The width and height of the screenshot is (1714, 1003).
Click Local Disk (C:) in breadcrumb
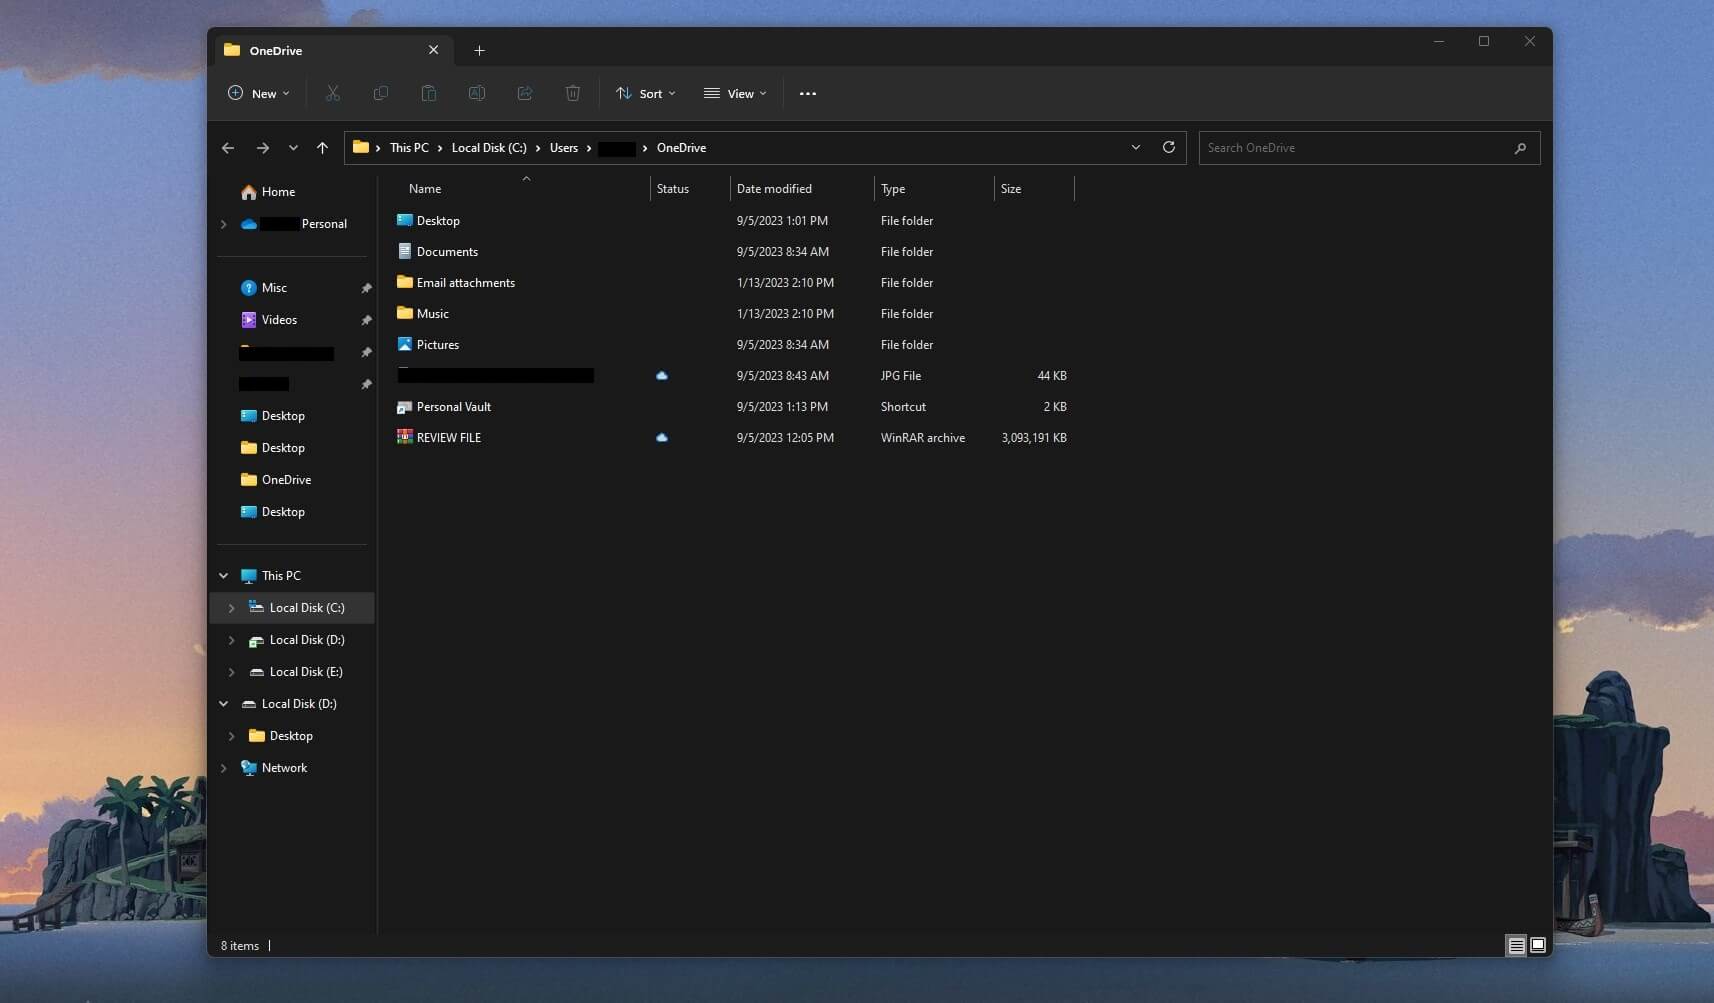click(489, 148)
